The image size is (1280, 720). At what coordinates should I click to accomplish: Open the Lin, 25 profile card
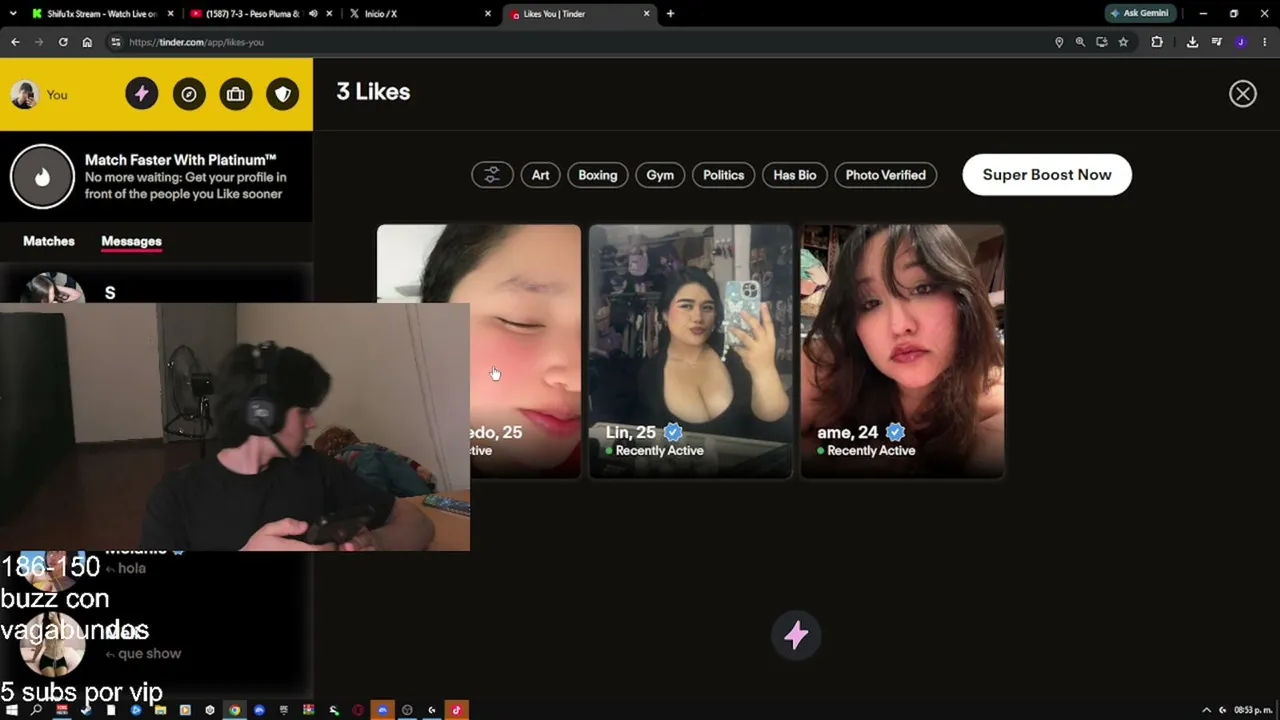(691, 351)
